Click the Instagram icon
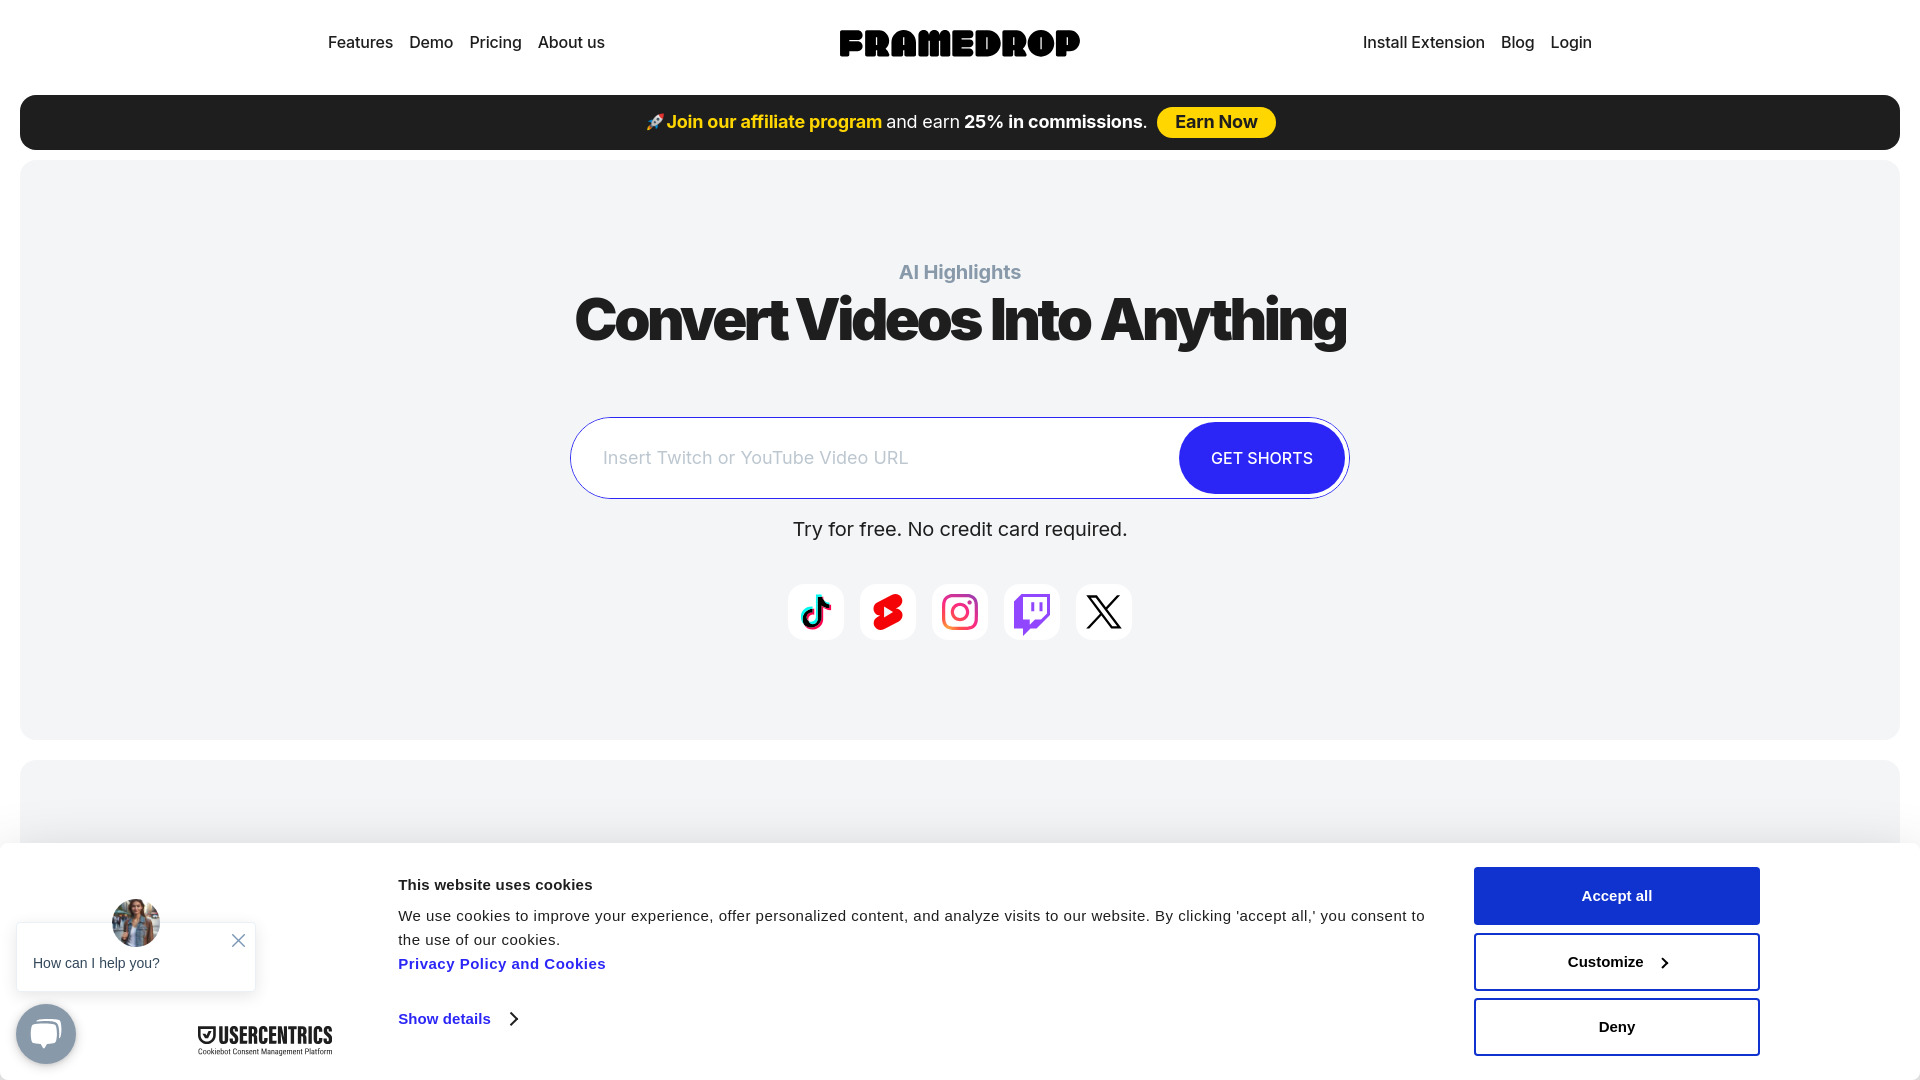The width and height of the screenshot is (1920, 1080). [960, 612]
